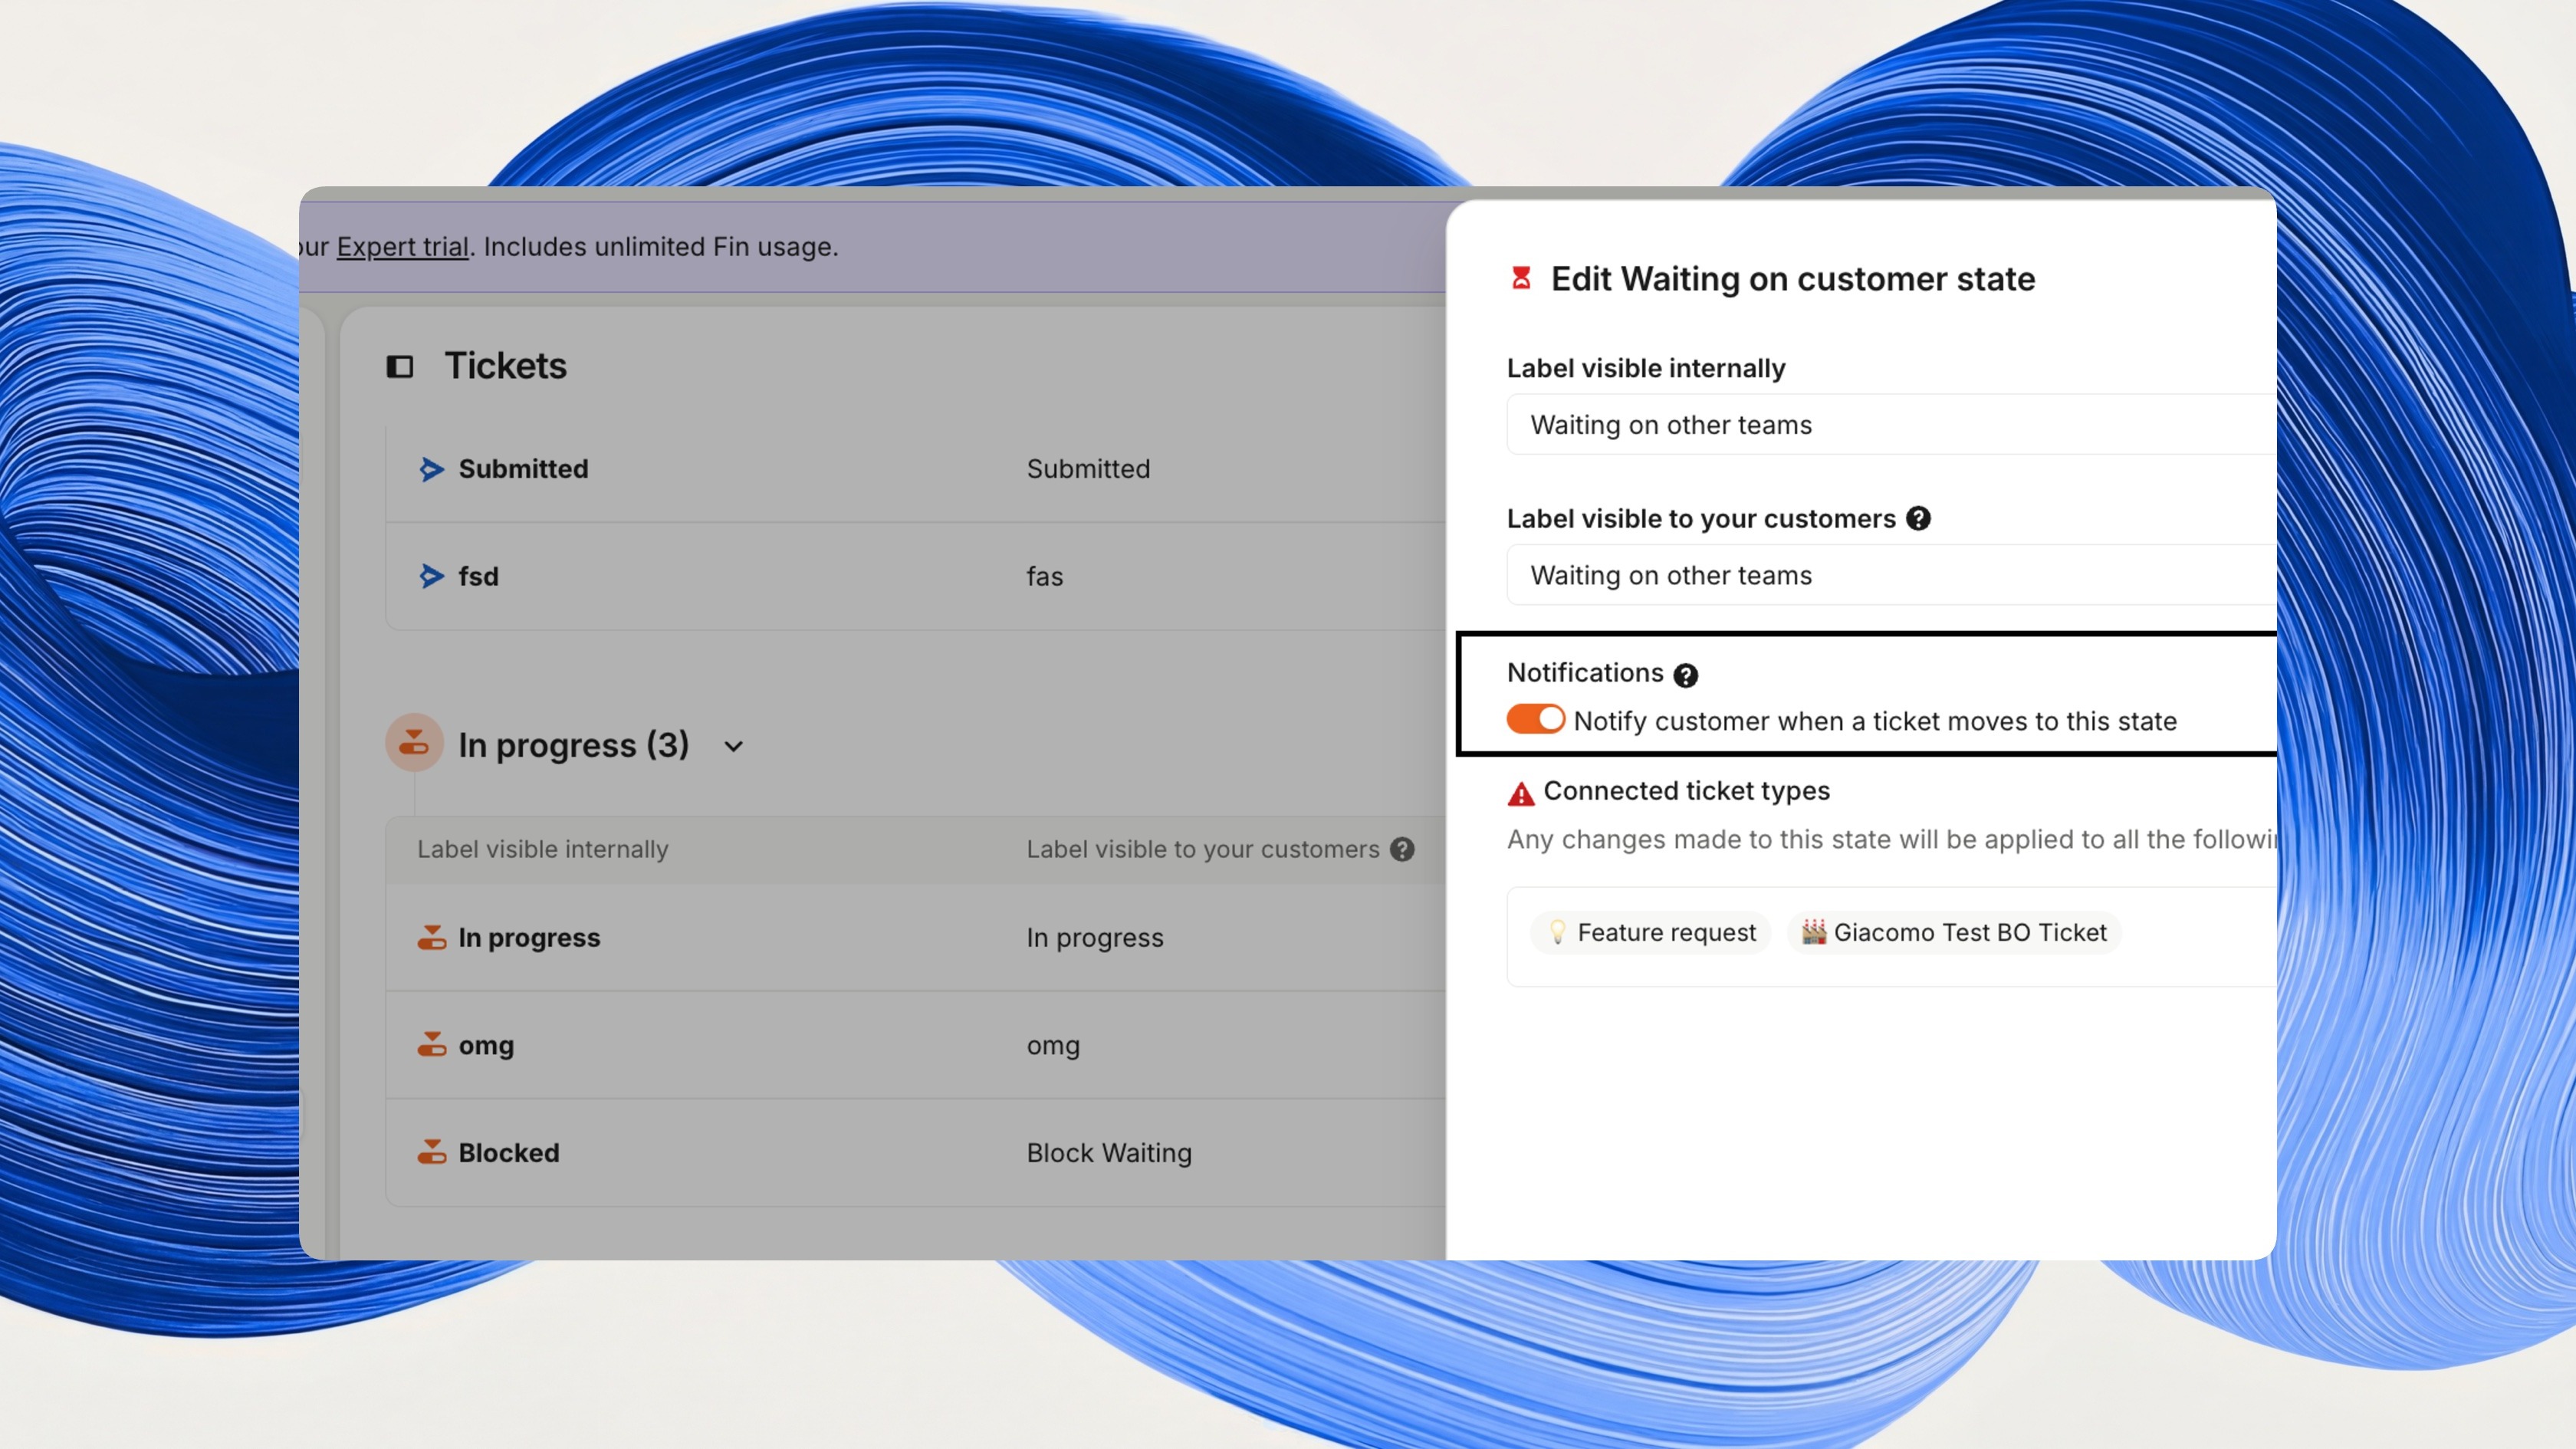Click the Edit Waiting on customer state title

[x=1793, y=279]
